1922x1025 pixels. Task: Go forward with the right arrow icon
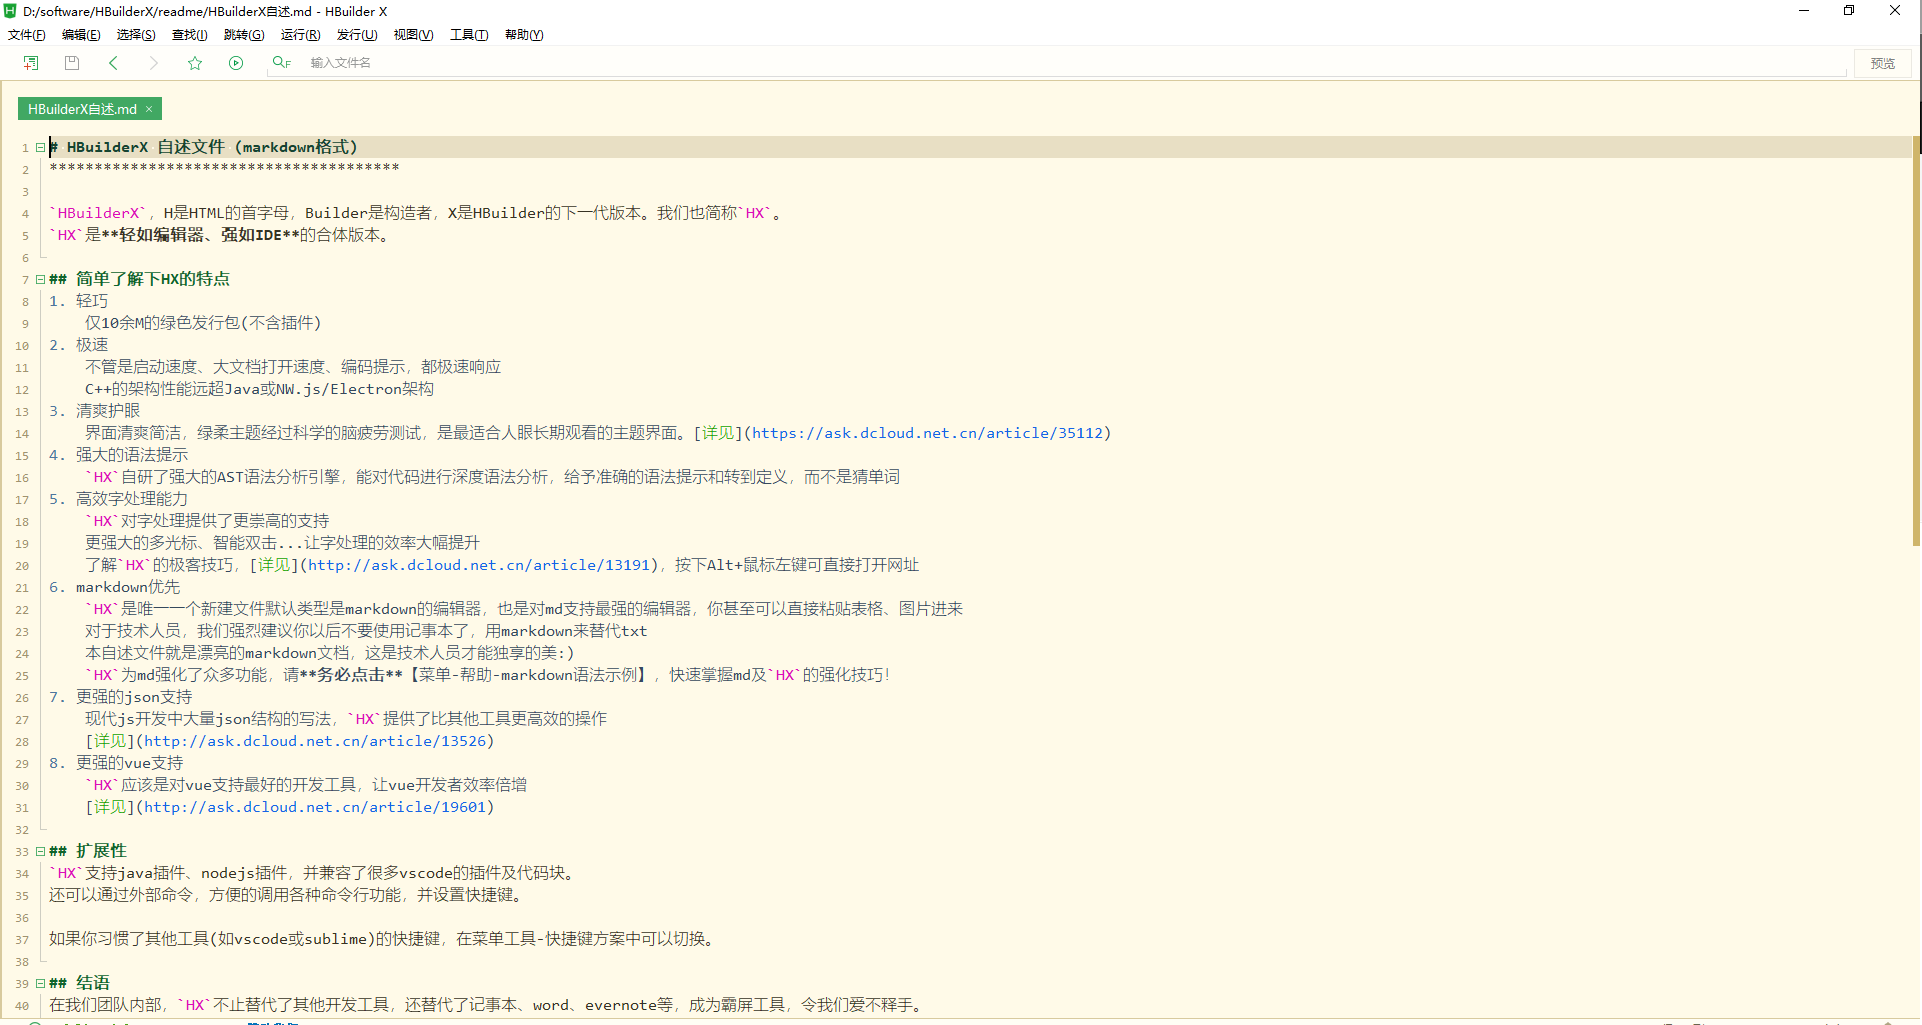pyautogui.click(x=153, y=63)
